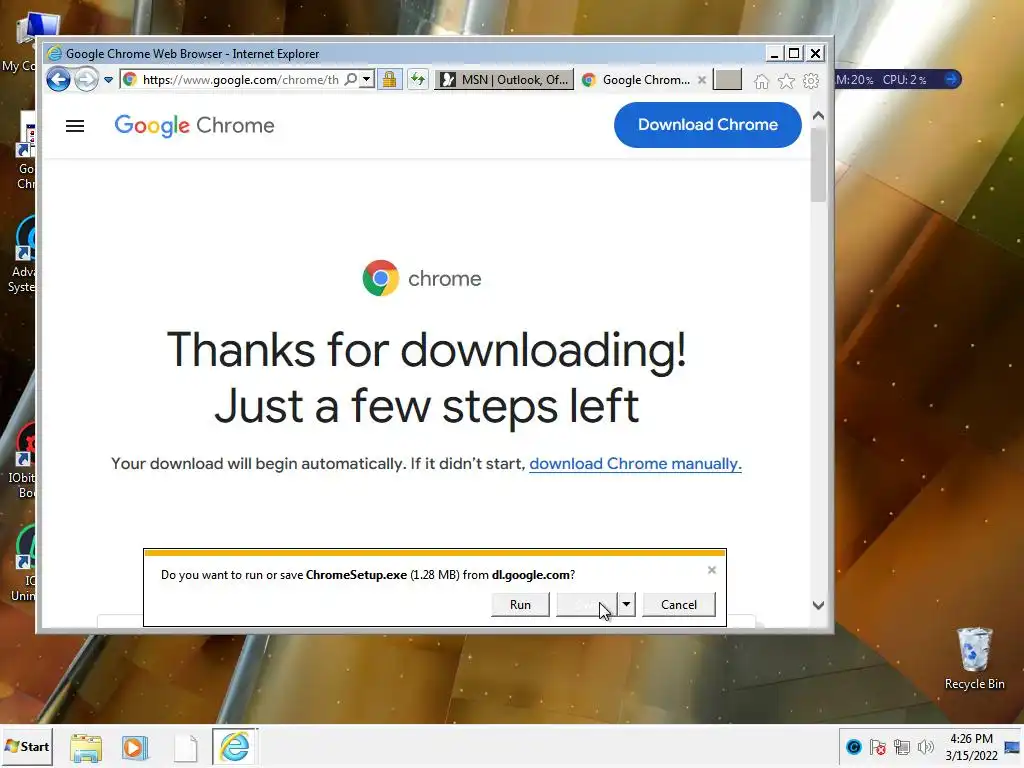View the security lock report icon
Screen dimensions: 1024x768
pos(389,80)
